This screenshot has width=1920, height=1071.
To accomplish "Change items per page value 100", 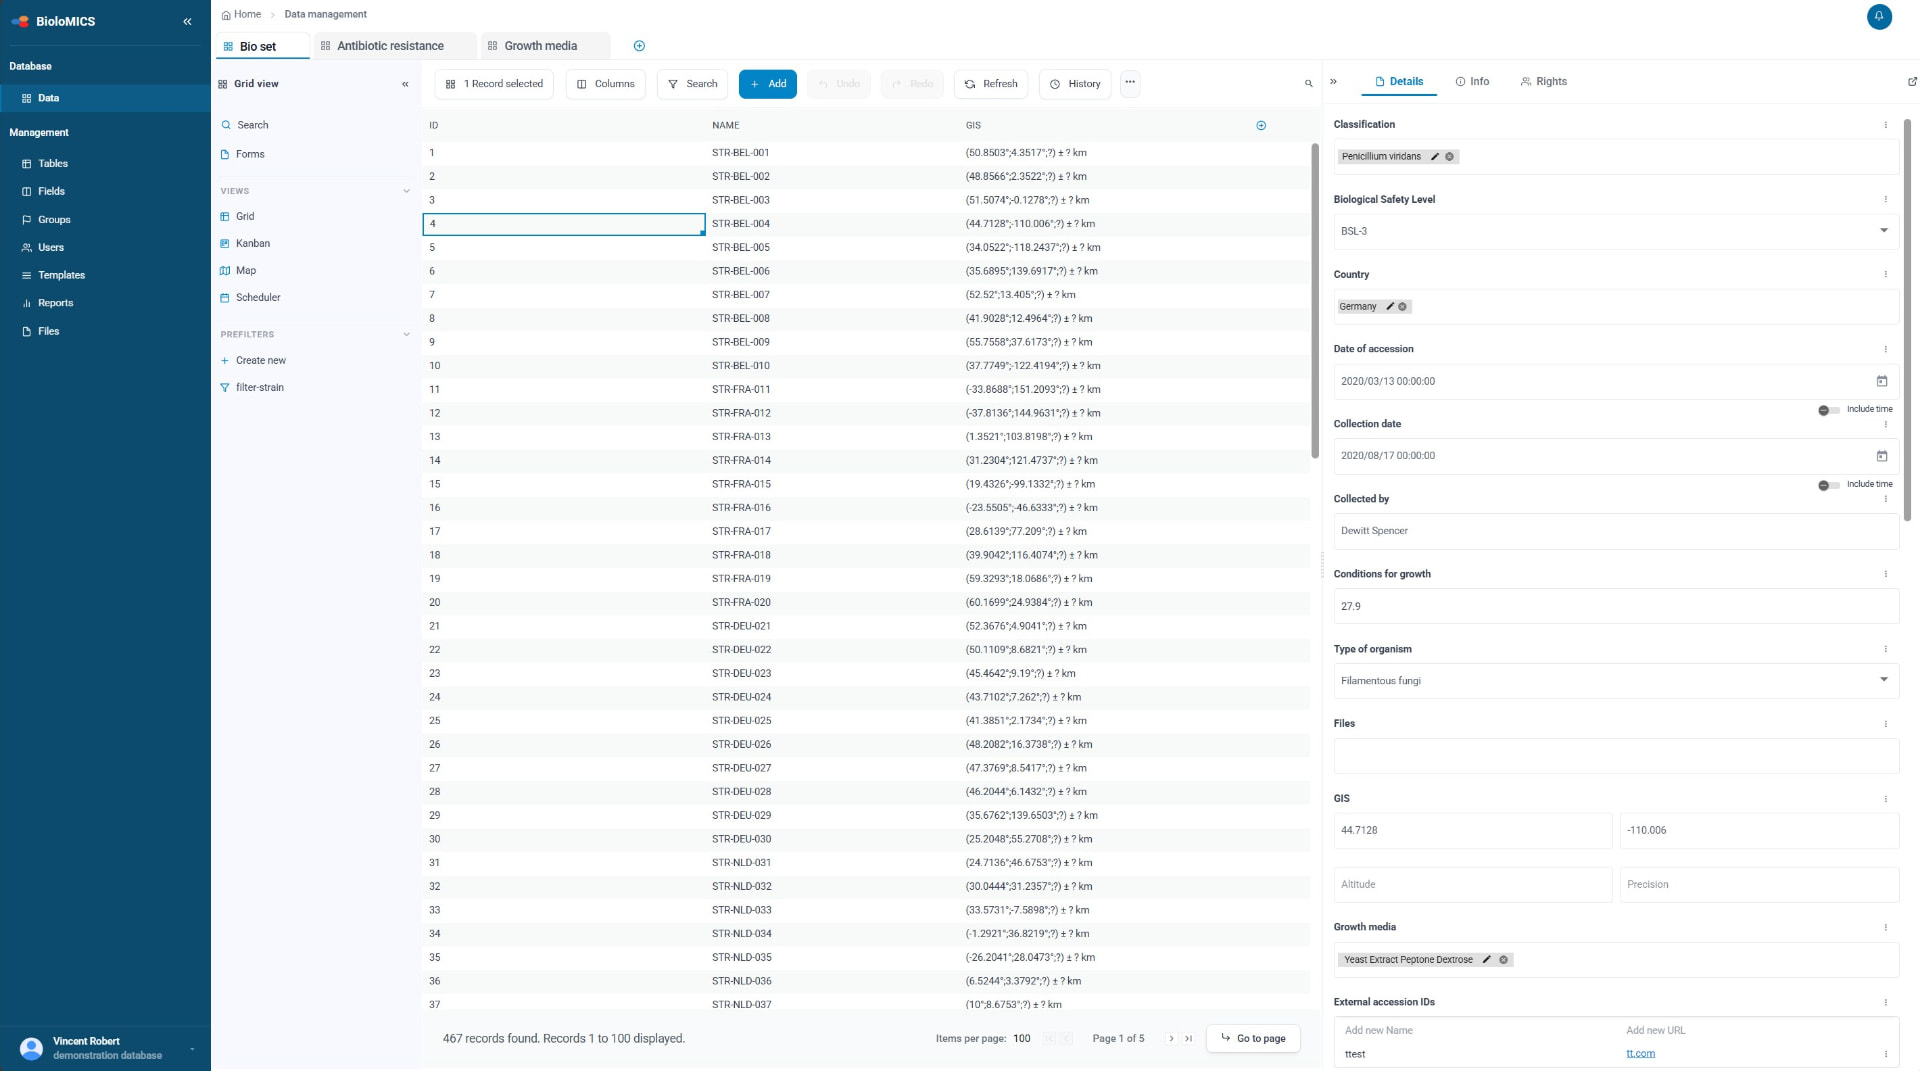I will [x=1021, y=1039].
